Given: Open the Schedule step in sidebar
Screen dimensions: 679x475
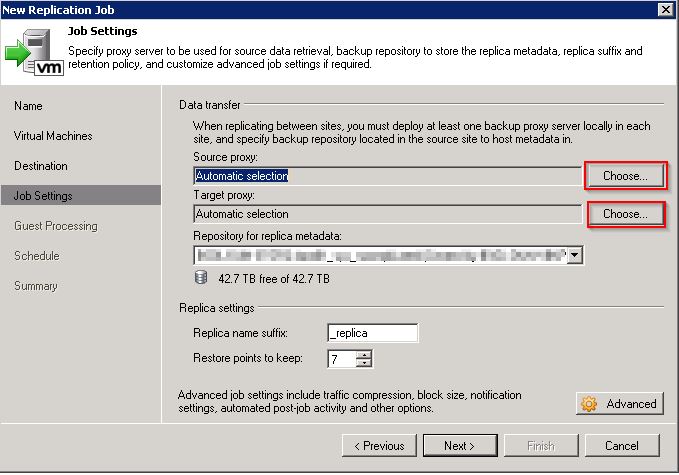Looking at the screenshot, I should (x=37, y=256).
